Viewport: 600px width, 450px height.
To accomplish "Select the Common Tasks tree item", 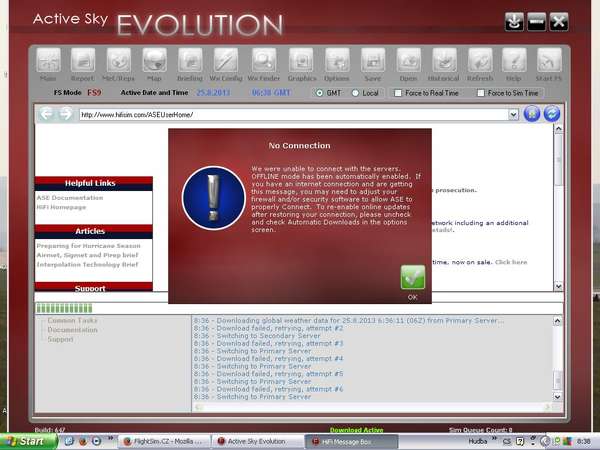I will pyautogui.click(x=72, y=320).
